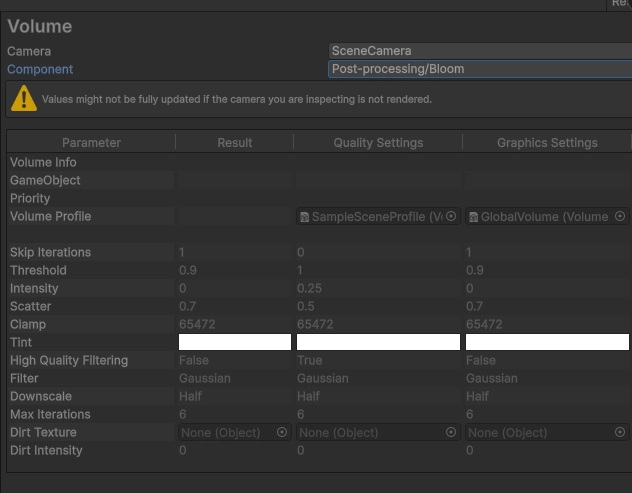Click the Graphics Settings column header
632x493 pixels.
pos(547,143)
